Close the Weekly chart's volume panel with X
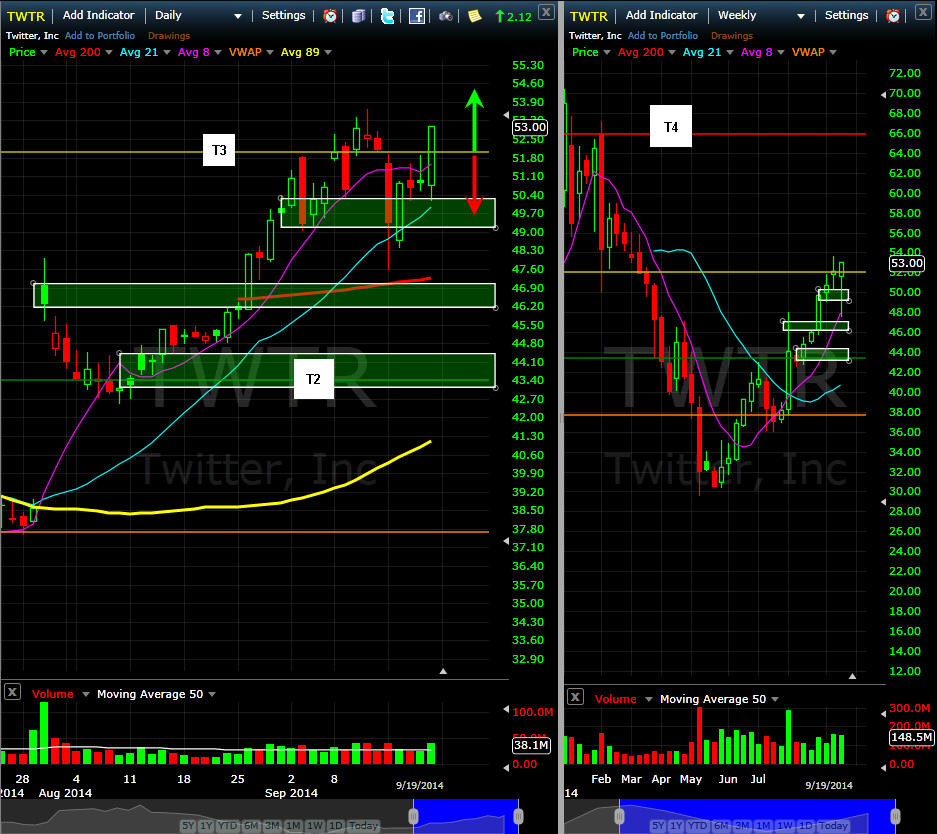937x834 pixels. point(575,697)
